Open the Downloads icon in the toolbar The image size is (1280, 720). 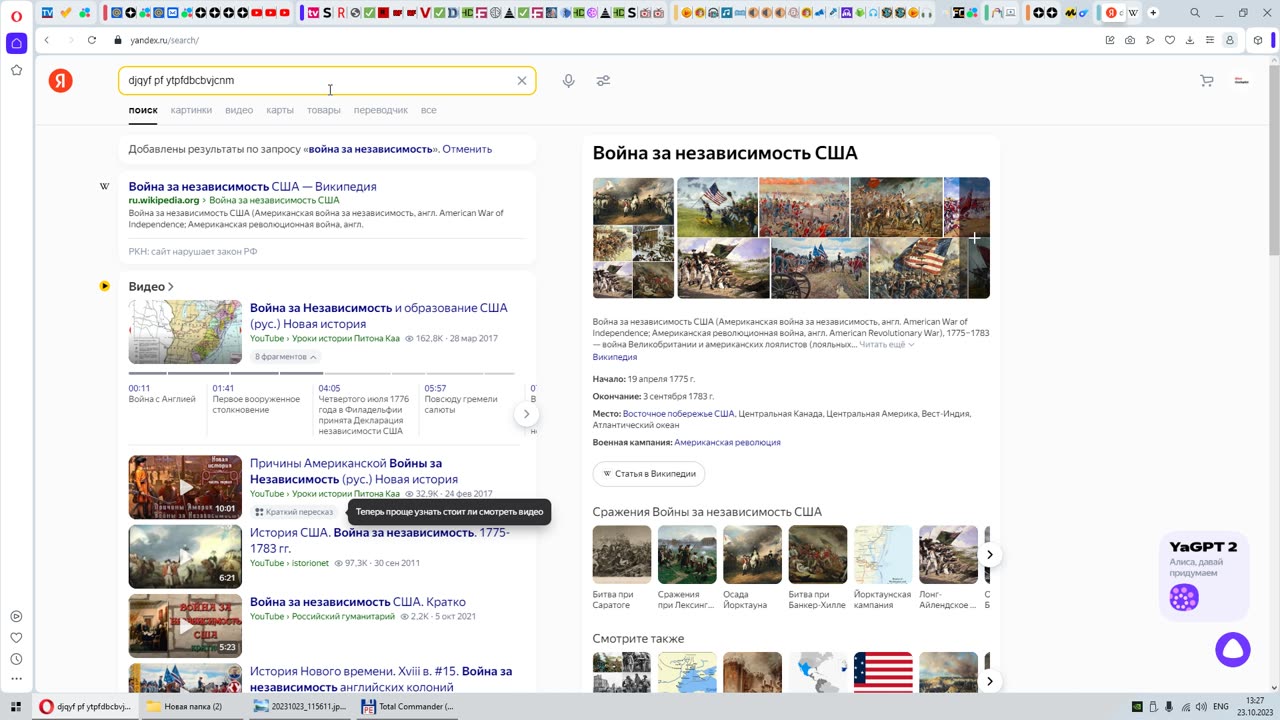1190,40
